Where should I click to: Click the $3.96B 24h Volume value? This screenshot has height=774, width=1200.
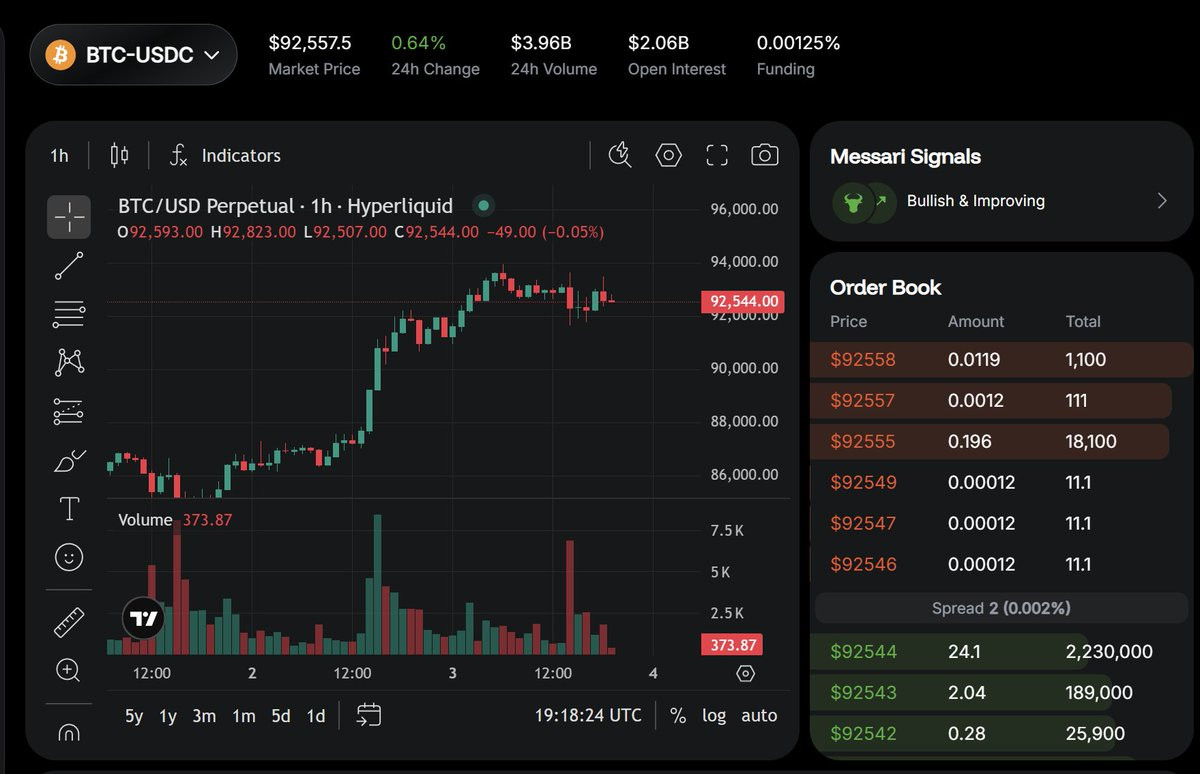tap(541, 43)
